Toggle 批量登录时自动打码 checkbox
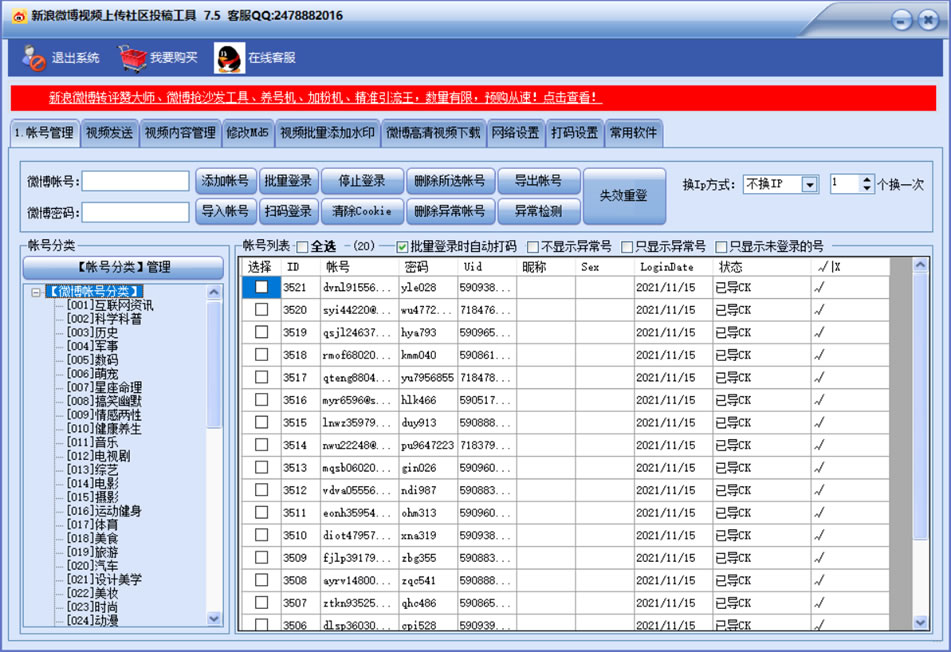This screenshot has height=652, width=951. pos(402,247)
